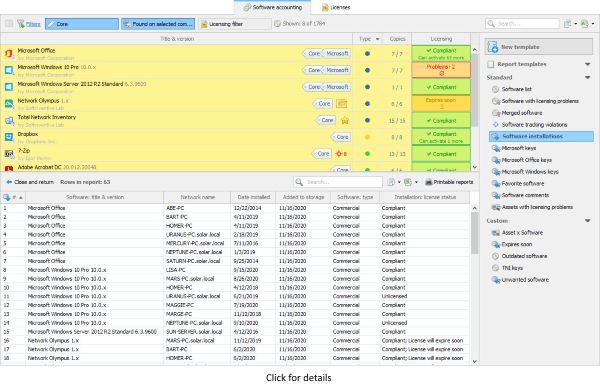The width and height of the screenshot is (600, 386).
Task: Click the Network Olympus icon
Action: [9, 104]
